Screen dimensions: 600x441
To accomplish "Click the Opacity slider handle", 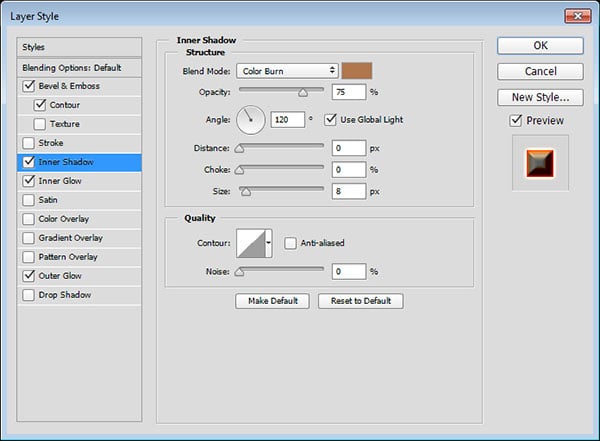I will point(302,93).
